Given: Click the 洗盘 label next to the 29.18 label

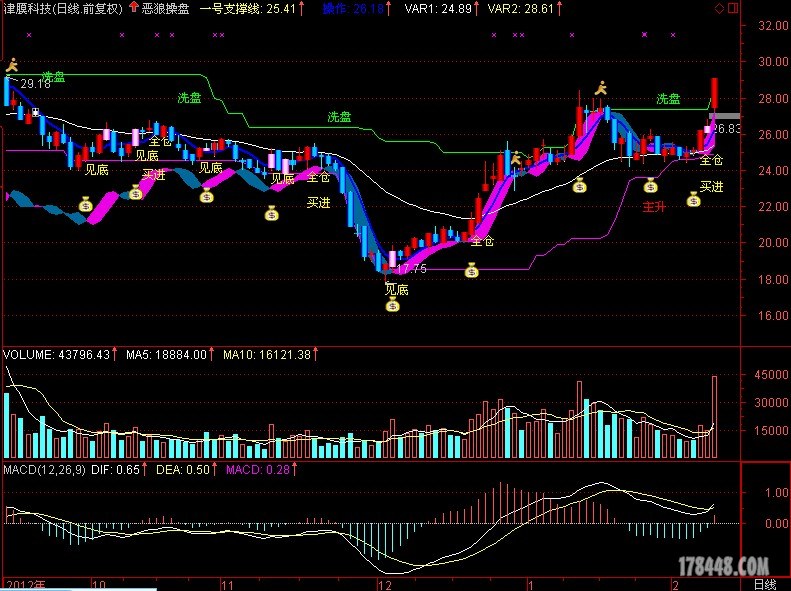Looking at the screenshot, I should coord(53,77).
